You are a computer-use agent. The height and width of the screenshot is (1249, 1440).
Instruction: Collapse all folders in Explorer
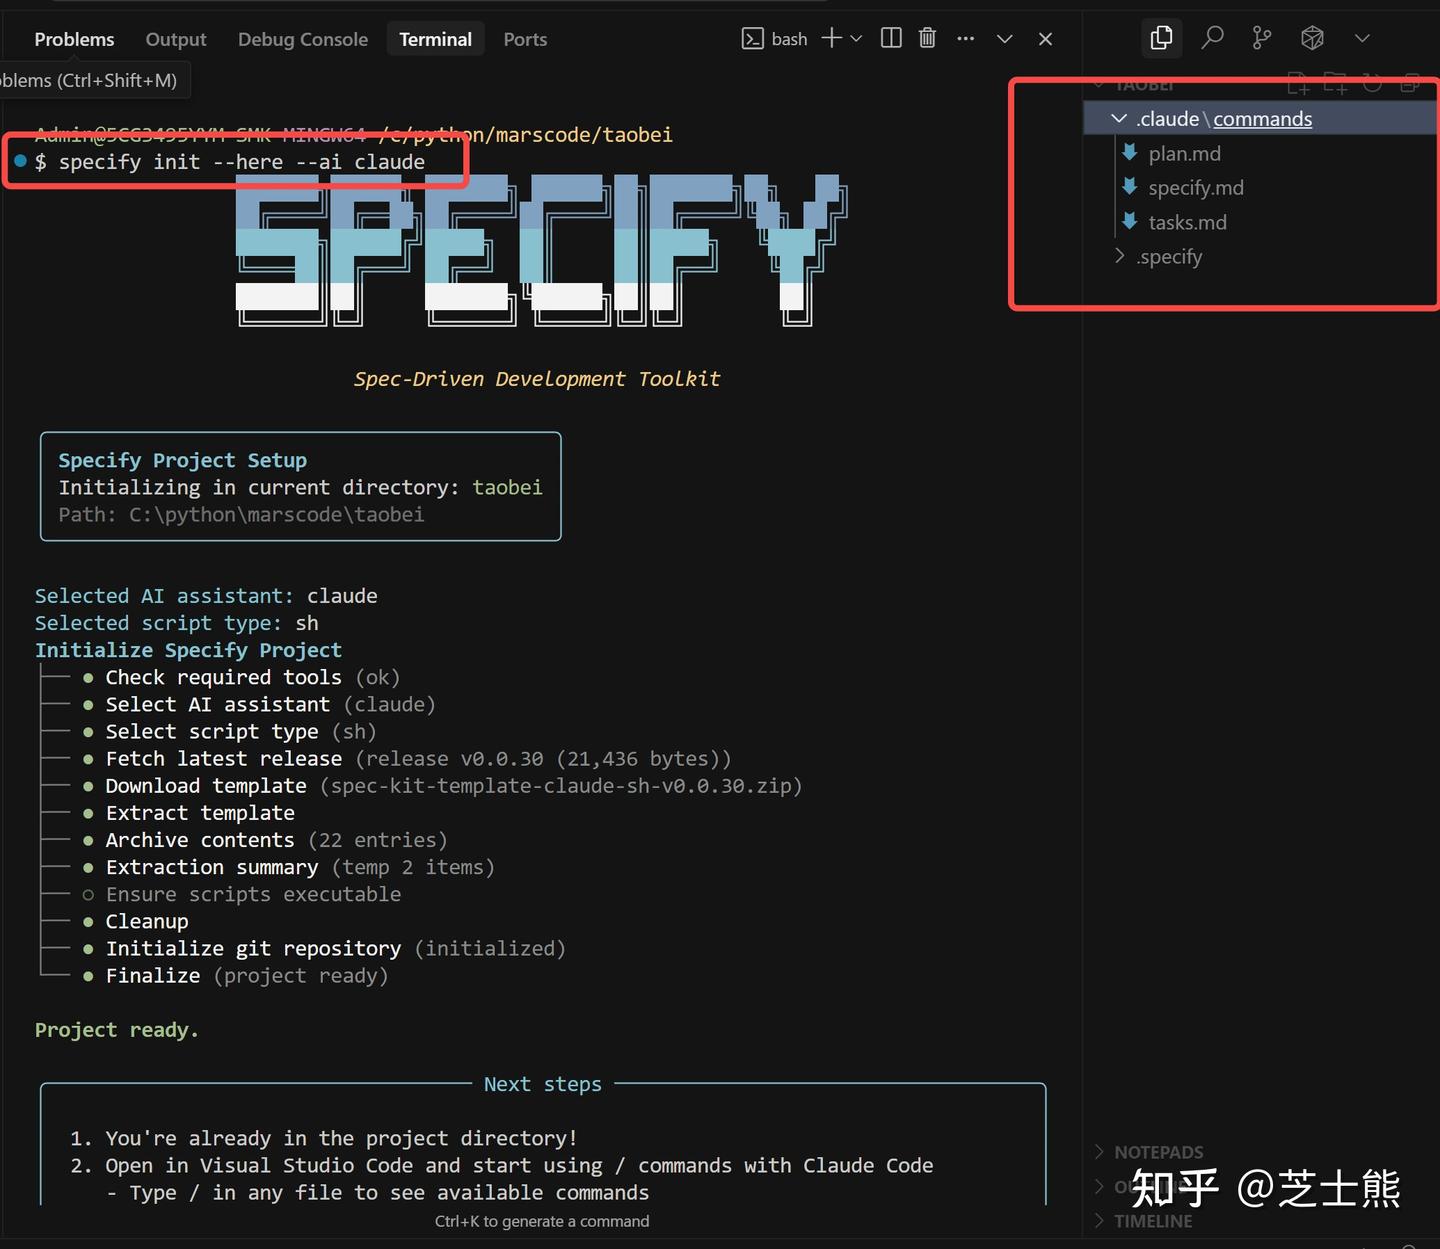(x=1410, y=83)
